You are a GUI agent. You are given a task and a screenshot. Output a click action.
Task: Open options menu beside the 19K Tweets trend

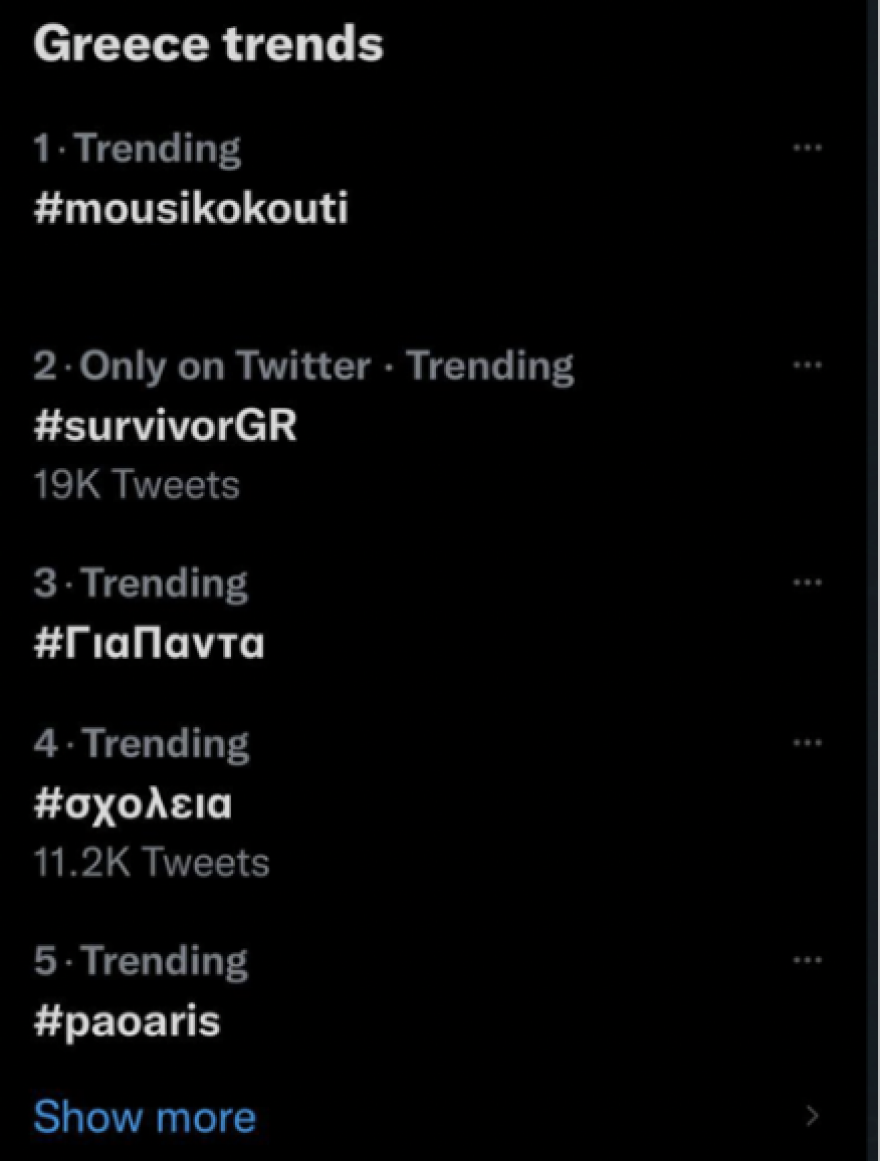pyautogui.click(x=808, y=365)
